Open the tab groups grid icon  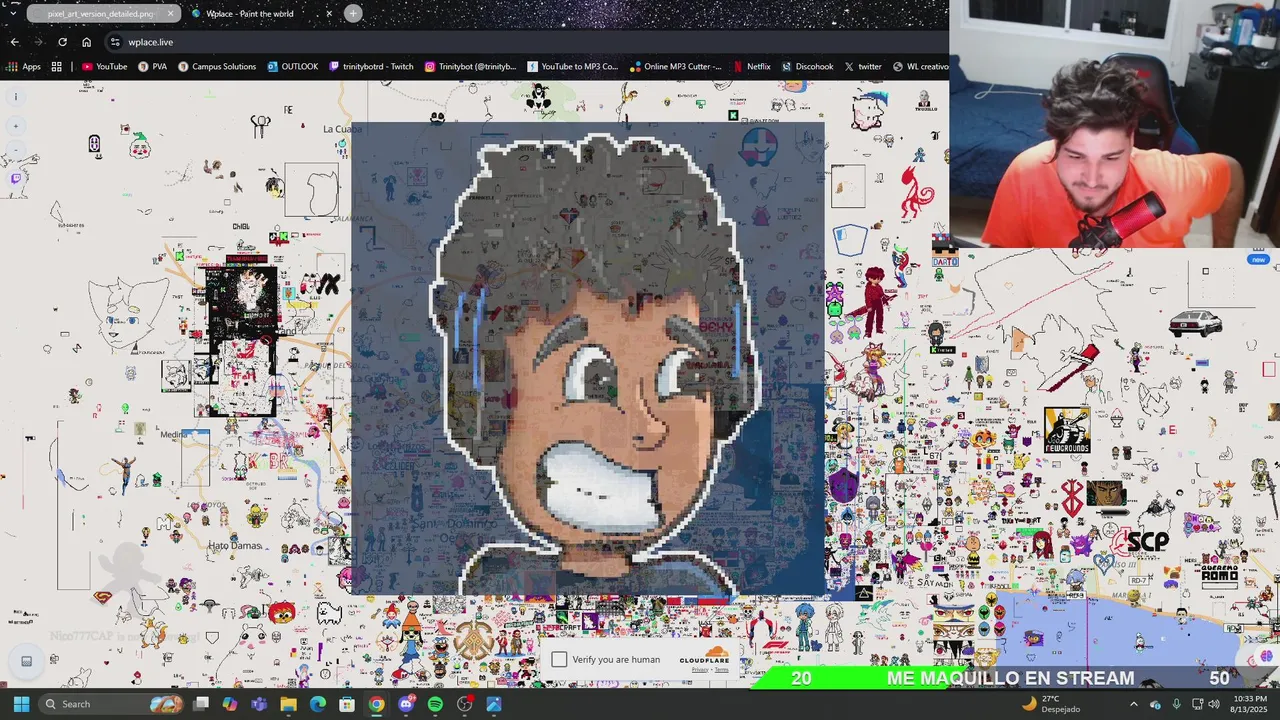[x=57, y=67]
